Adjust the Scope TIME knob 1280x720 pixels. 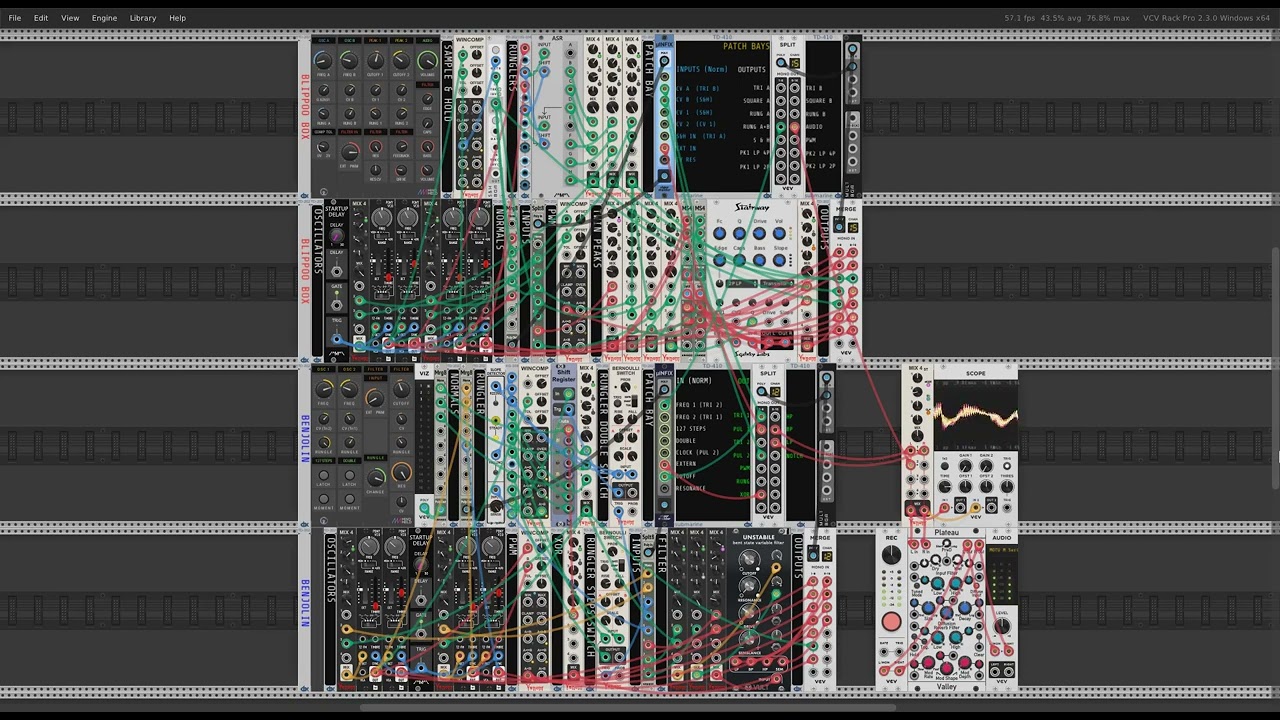[945, 486]
